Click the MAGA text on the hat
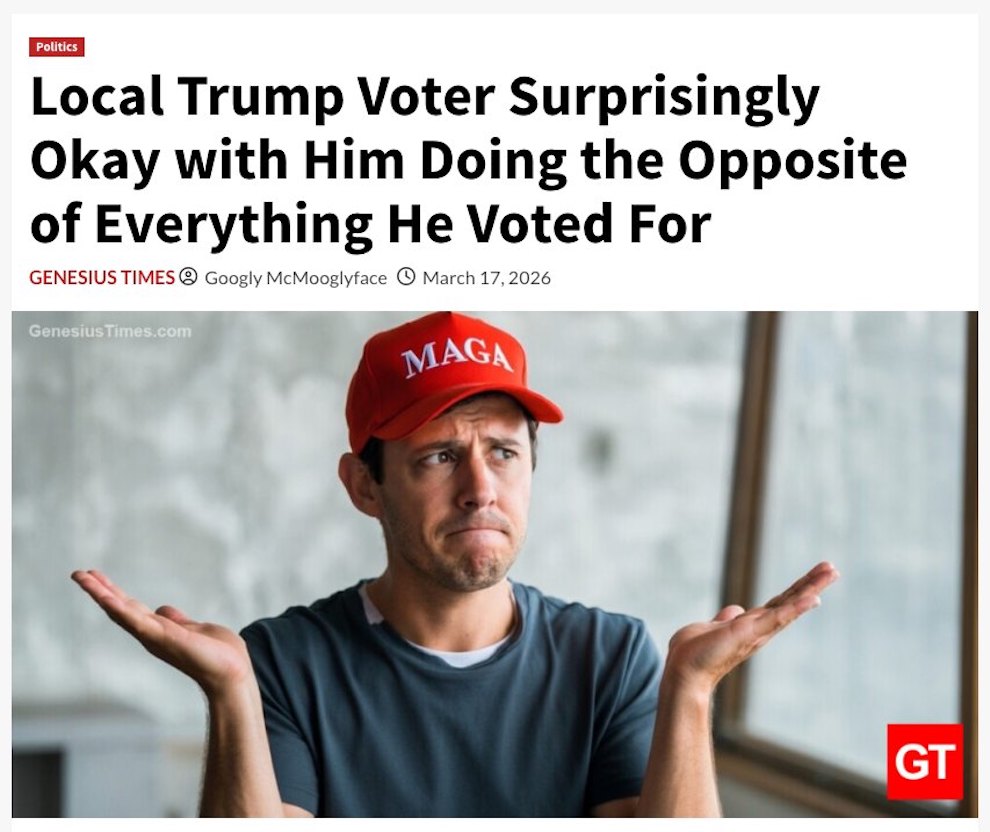This screenshot has width=990, height=832. 458,358
